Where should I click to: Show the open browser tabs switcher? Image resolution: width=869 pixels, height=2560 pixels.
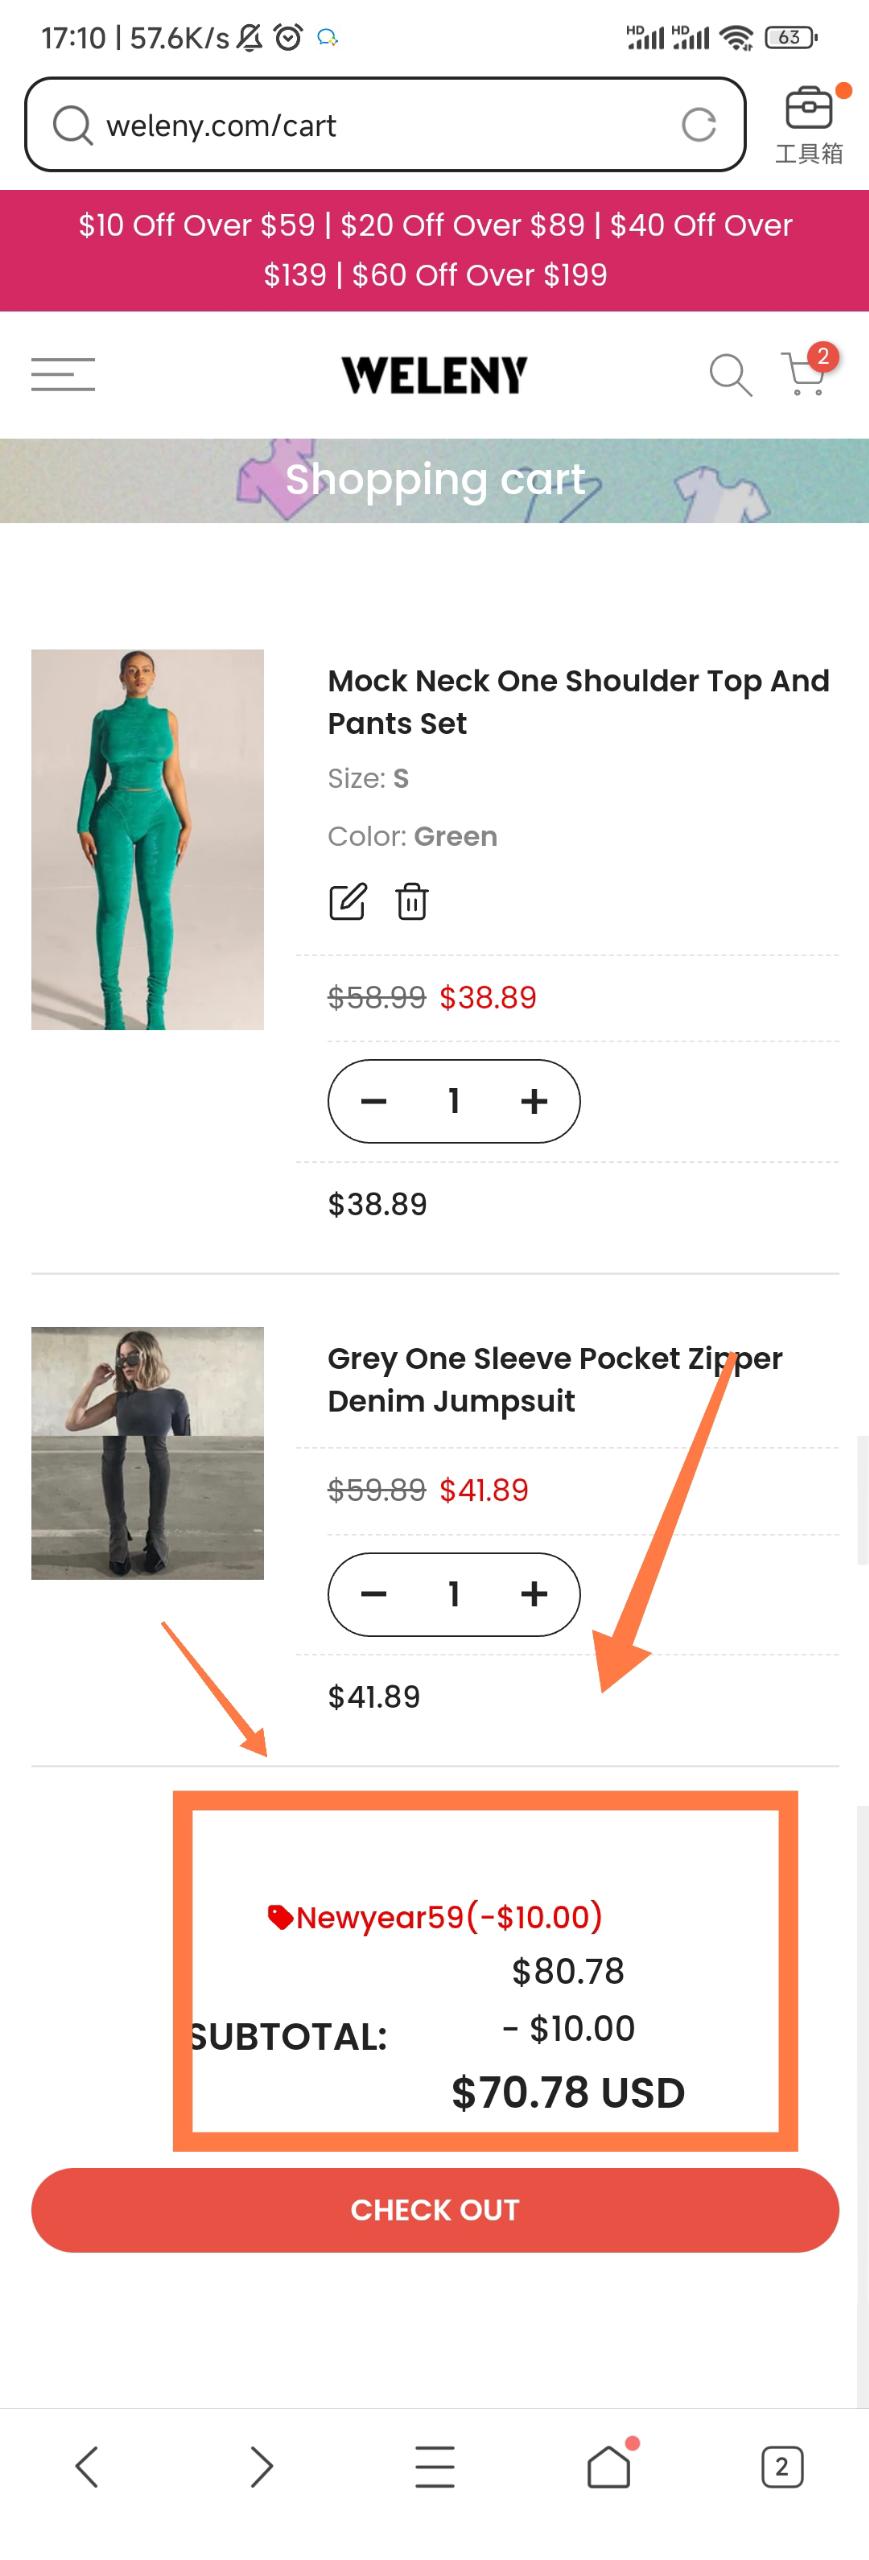(x=782, y=2466)
